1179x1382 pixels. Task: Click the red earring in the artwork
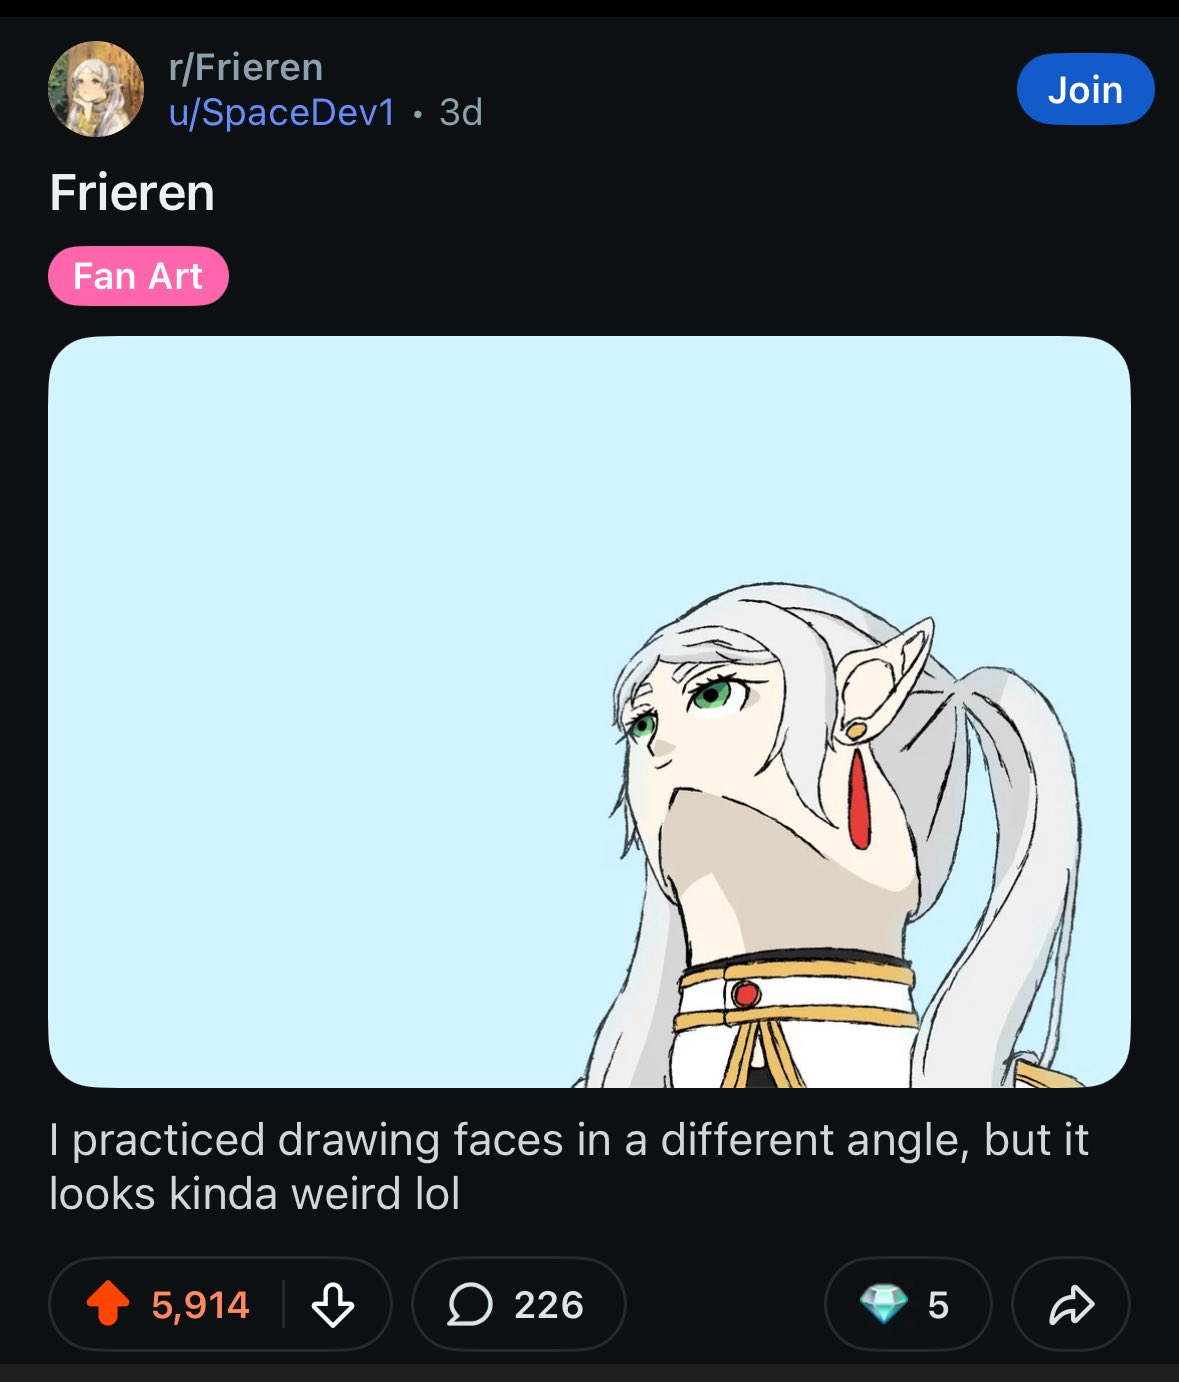860,798
